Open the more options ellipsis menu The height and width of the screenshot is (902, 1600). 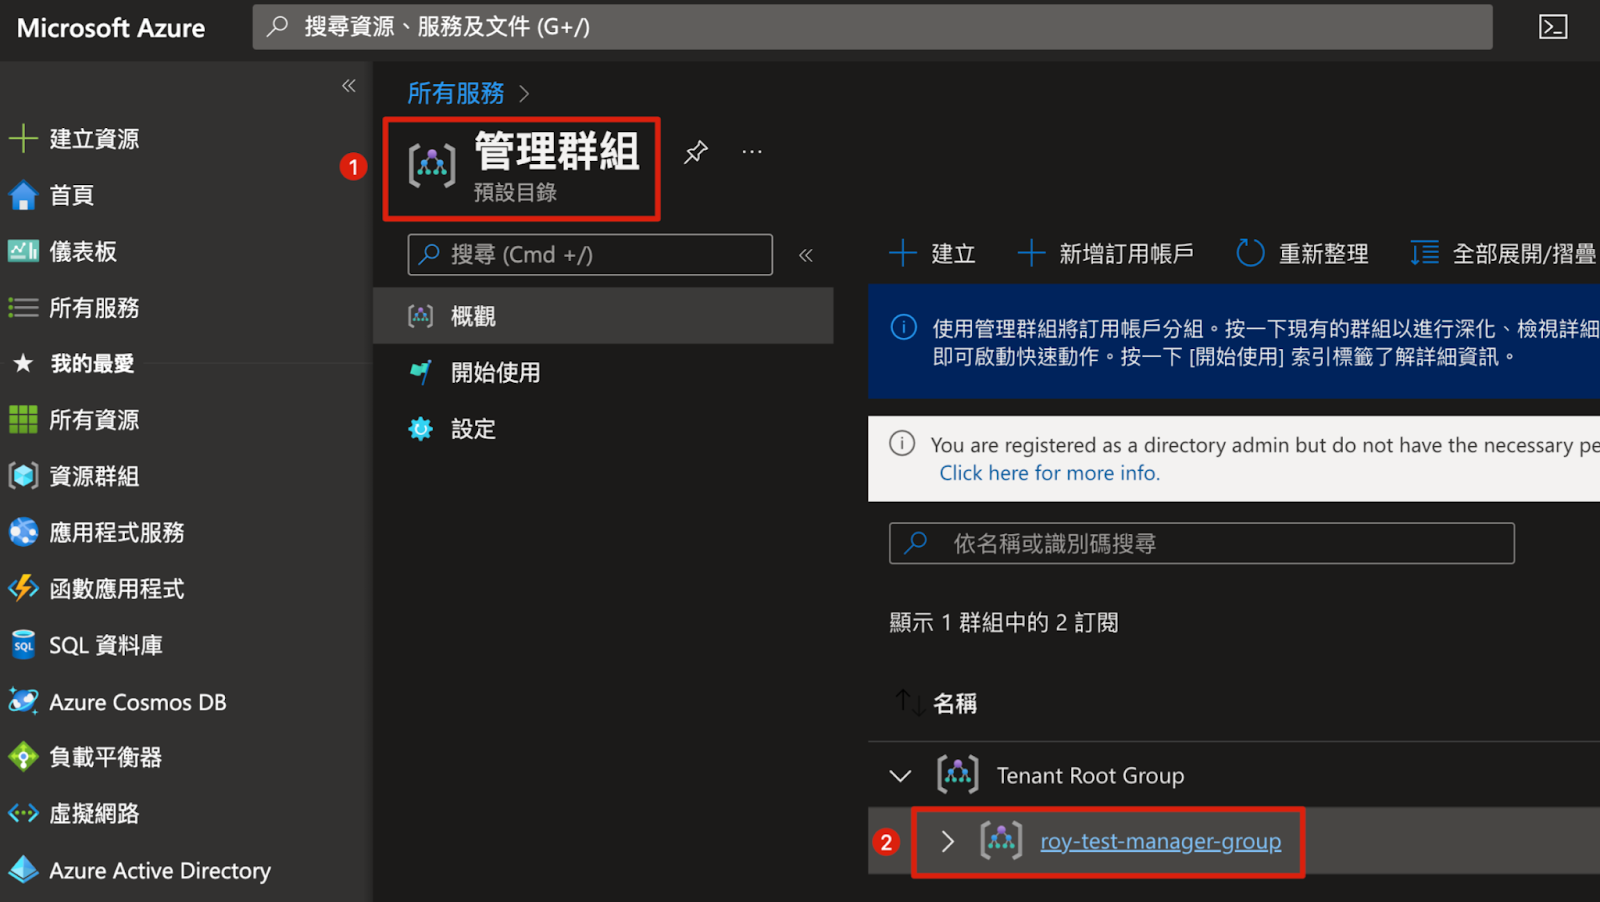752,152
